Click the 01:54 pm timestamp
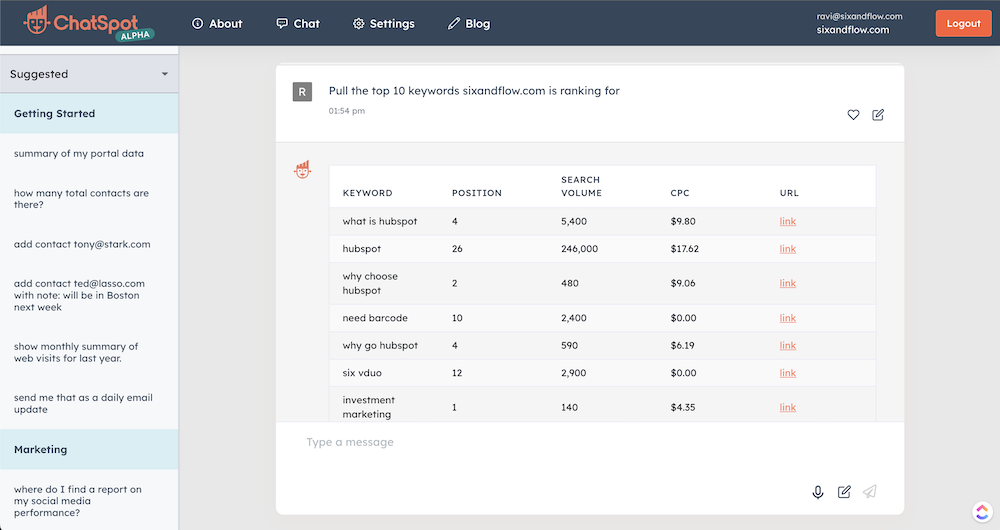The height and width of the screenshot is (530, 1000). pos(346,111)
